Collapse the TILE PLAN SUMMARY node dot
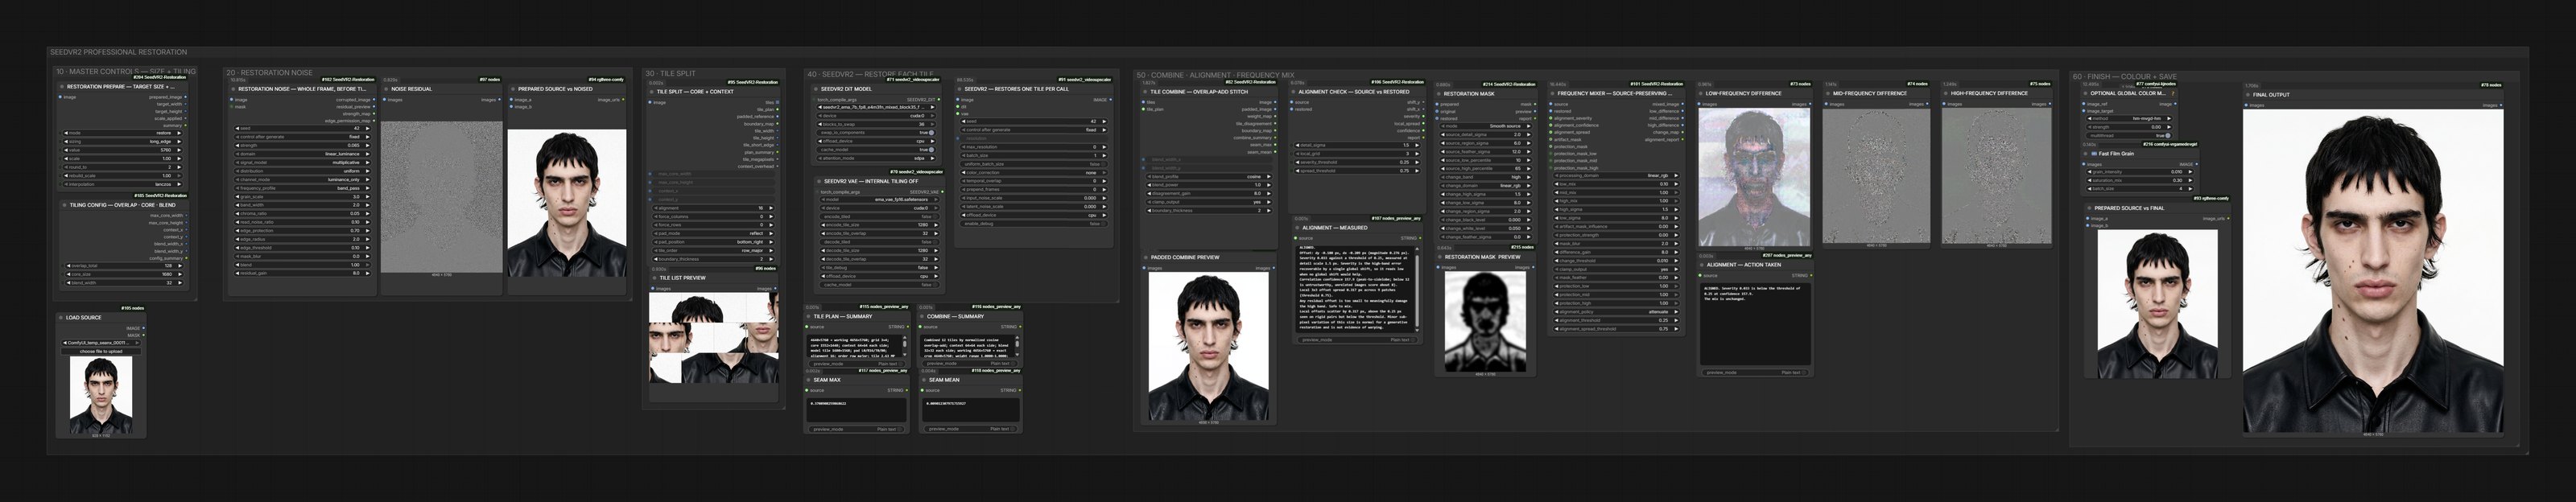 (x=809, y=316)
